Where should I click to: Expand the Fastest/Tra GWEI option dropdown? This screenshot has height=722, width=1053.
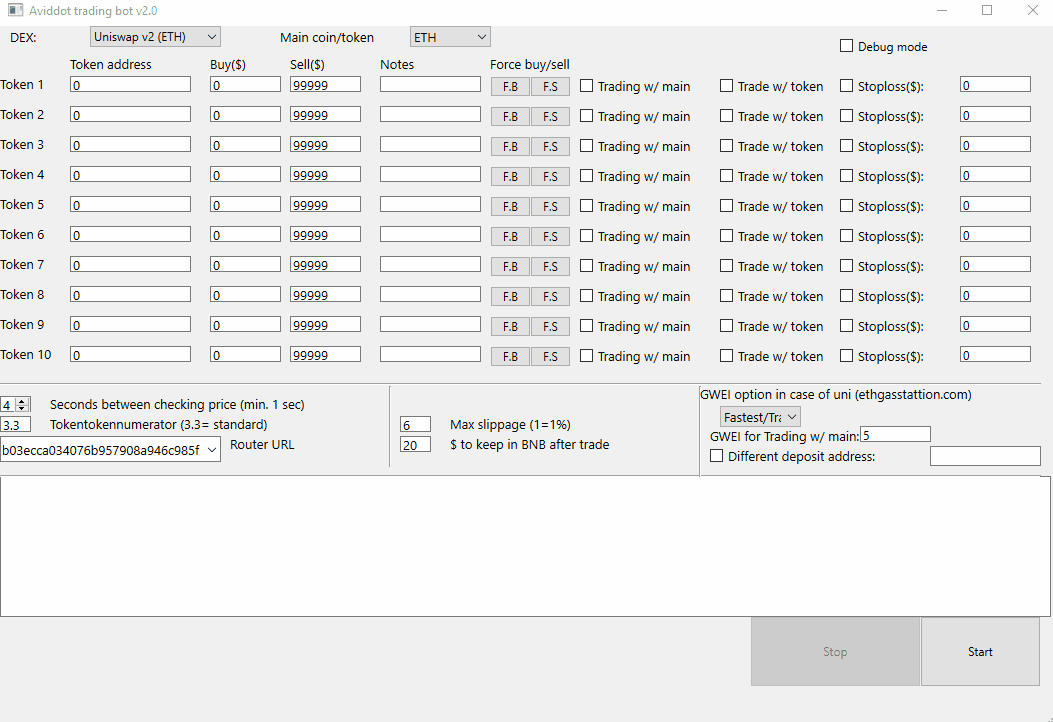coord(760,417)
